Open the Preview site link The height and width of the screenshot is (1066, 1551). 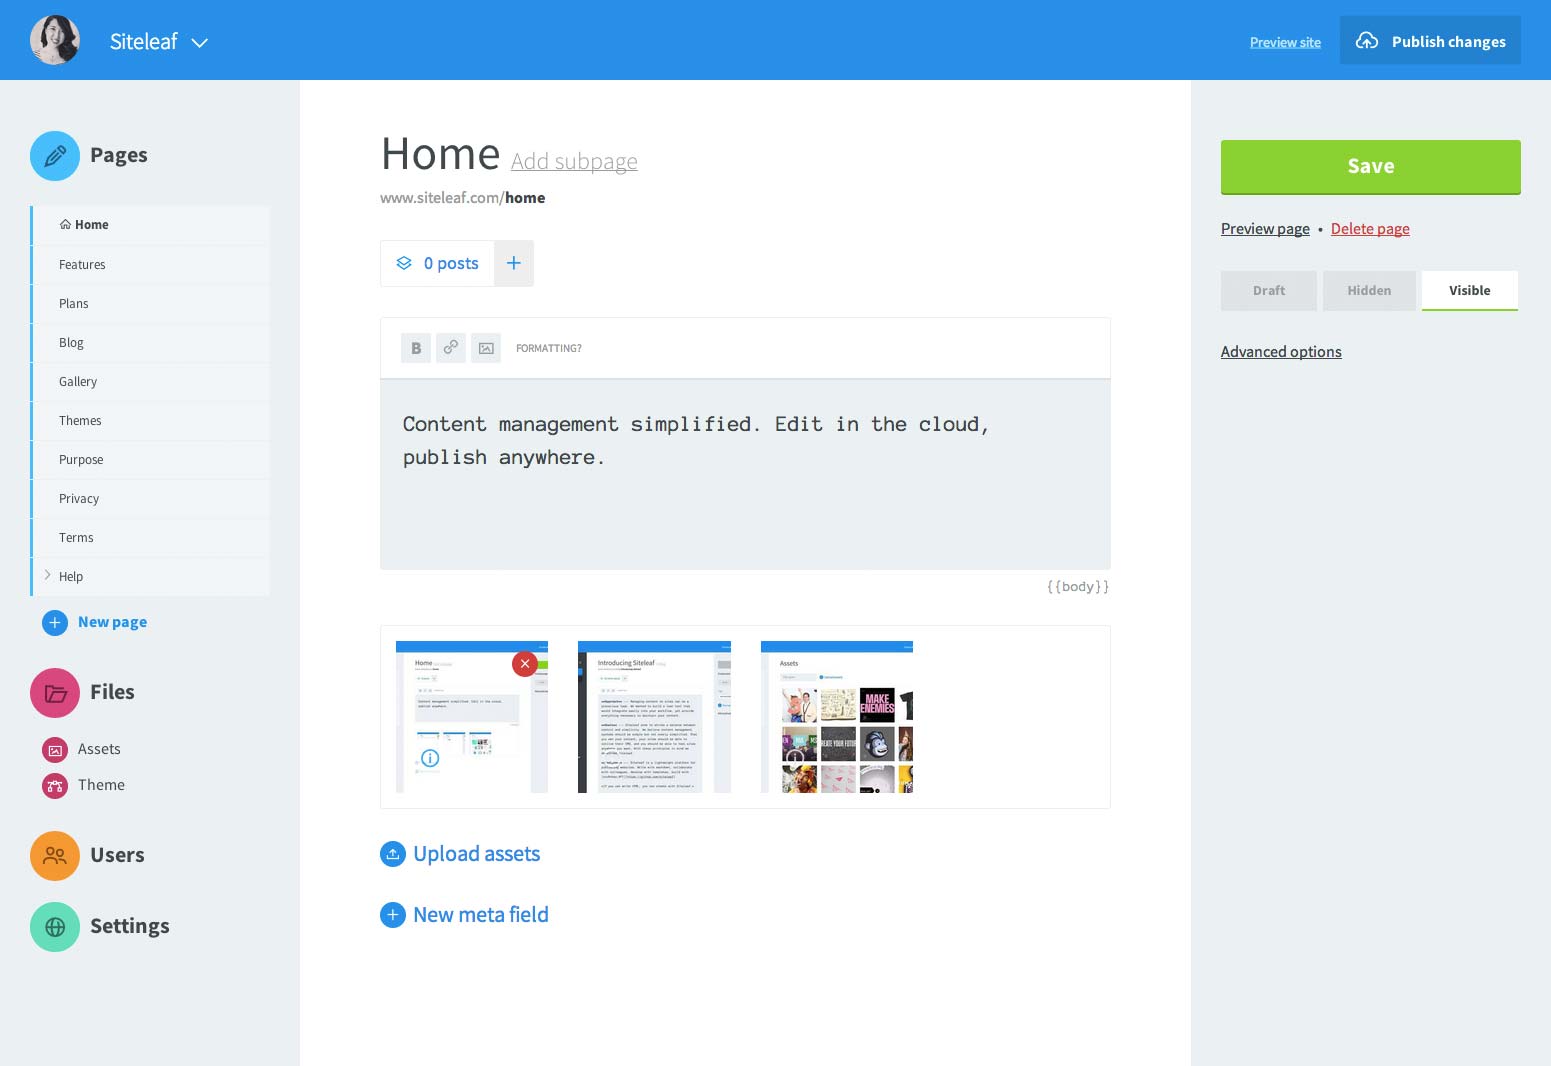[1285, 42]
